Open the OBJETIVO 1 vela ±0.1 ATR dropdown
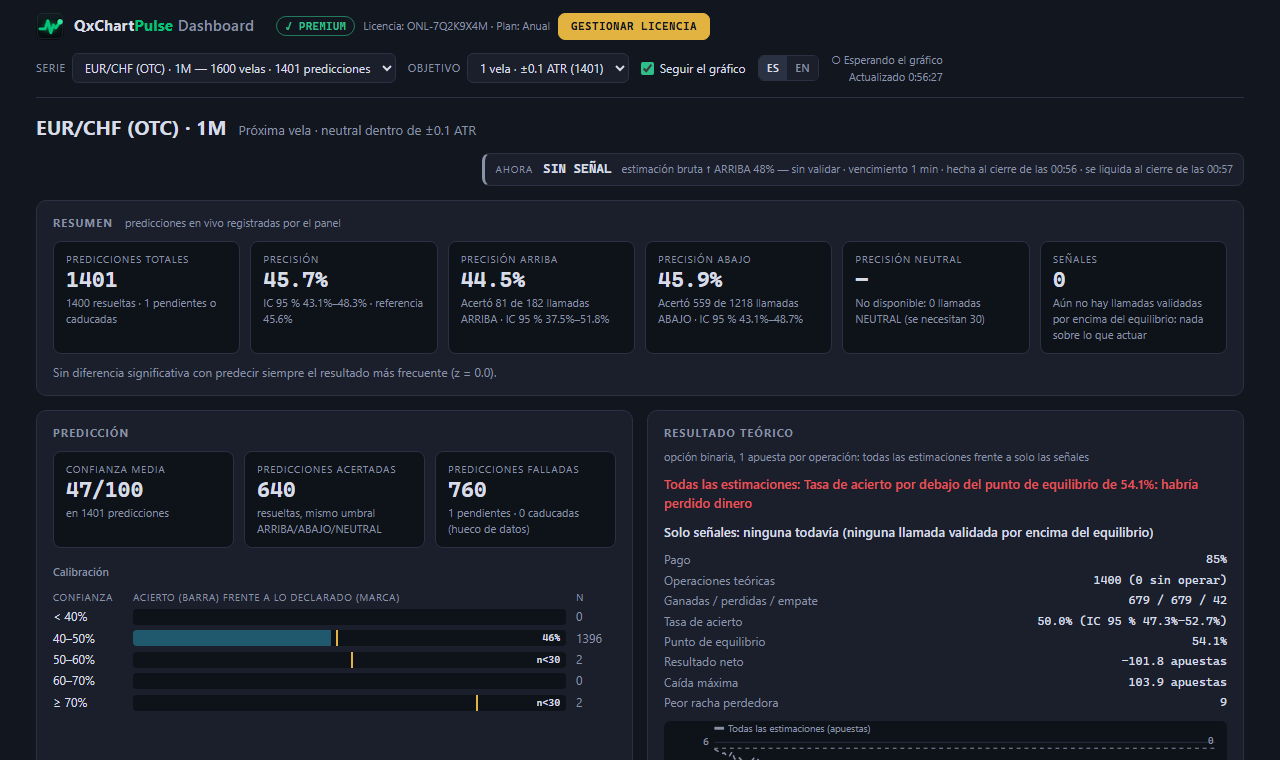 click(x=548, y=68)
